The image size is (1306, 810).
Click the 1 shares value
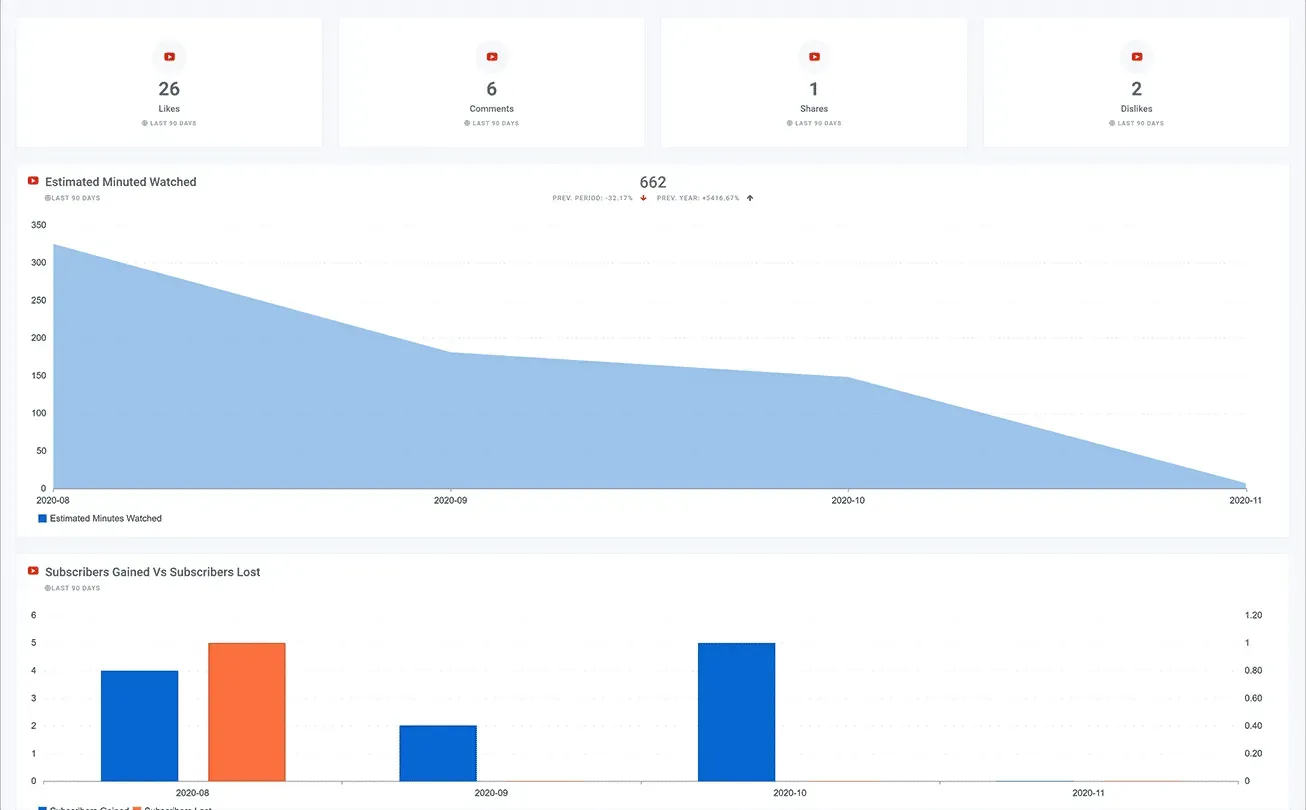814,89
